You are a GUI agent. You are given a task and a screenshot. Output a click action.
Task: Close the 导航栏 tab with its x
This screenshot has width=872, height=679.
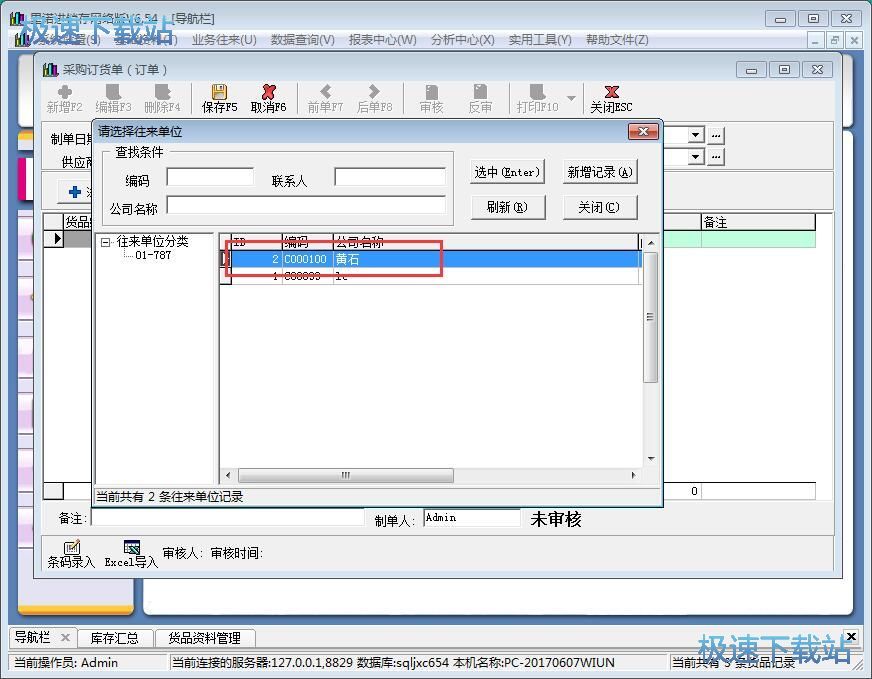65,637
